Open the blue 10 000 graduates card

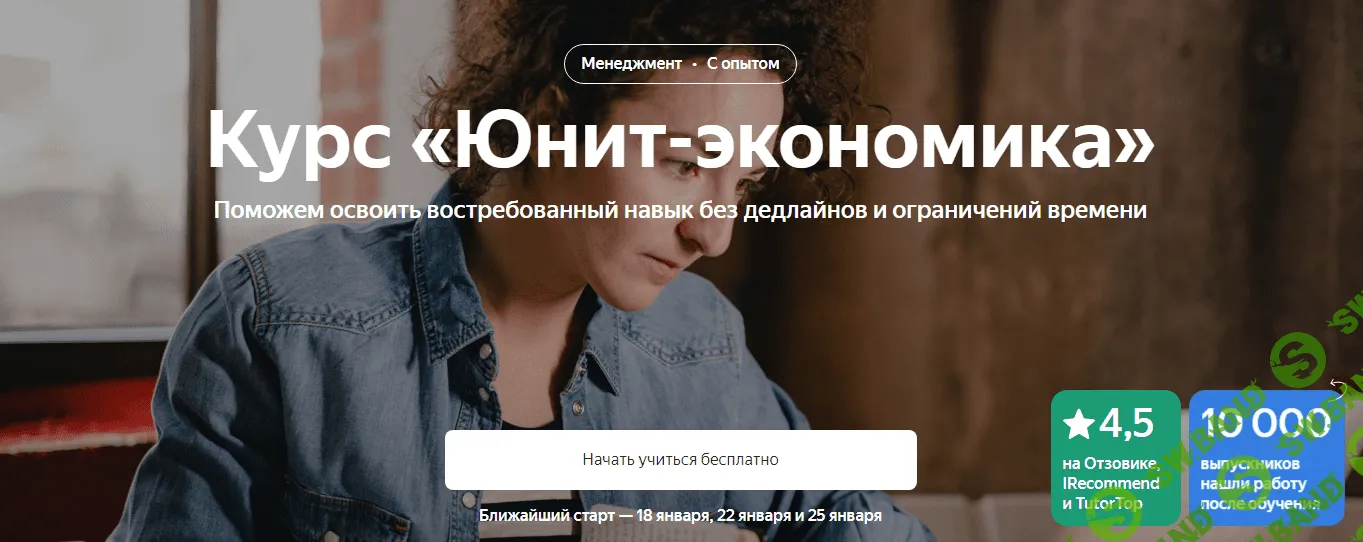point(1266,457)
